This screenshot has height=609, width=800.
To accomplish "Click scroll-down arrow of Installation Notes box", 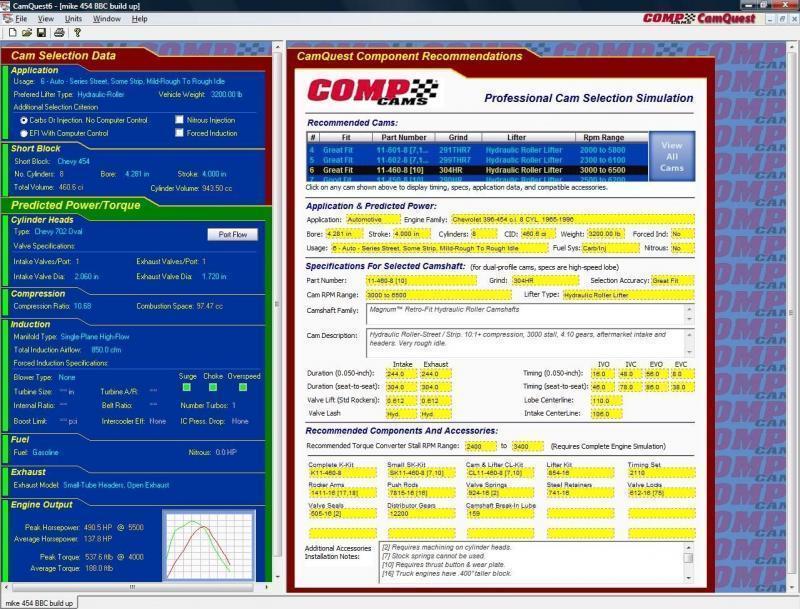I will tap(689, 578).
